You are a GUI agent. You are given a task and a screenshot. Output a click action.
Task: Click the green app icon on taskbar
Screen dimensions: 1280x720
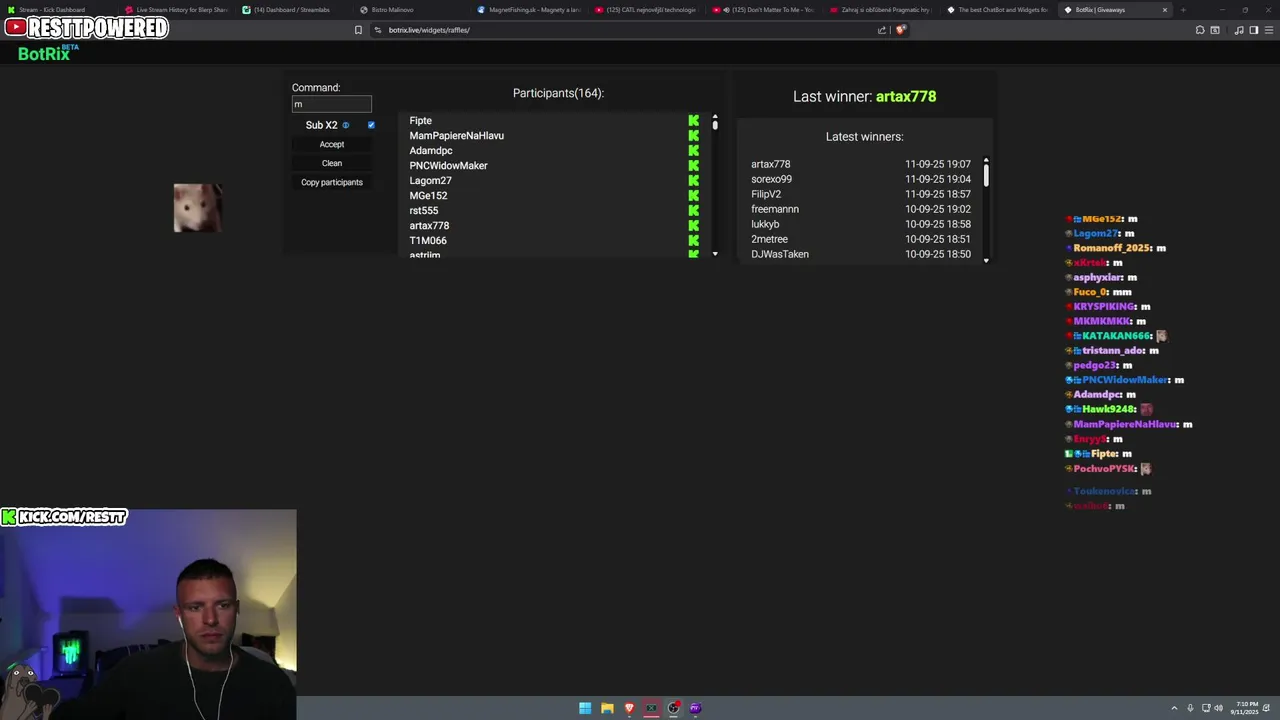(651, 708)
